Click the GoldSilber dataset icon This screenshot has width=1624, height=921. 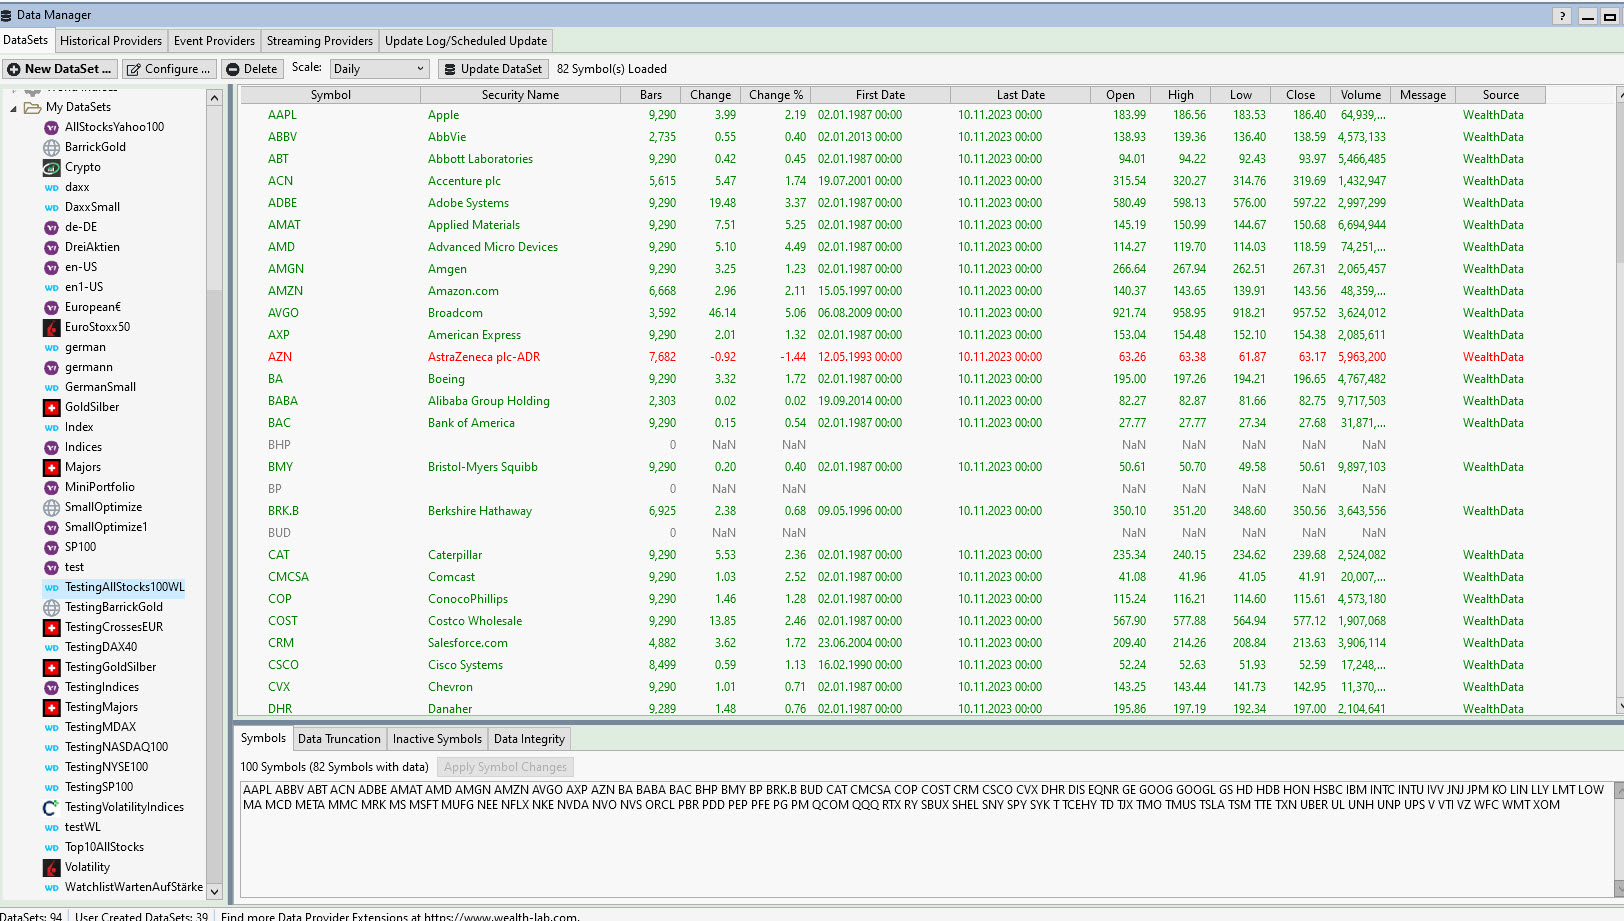(x=52, y=407)
